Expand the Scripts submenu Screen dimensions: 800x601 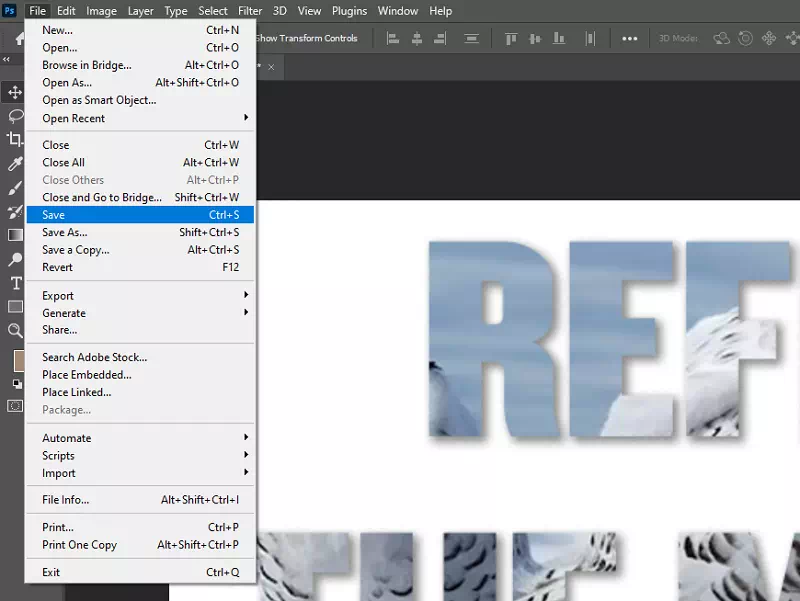pos(140,455)
